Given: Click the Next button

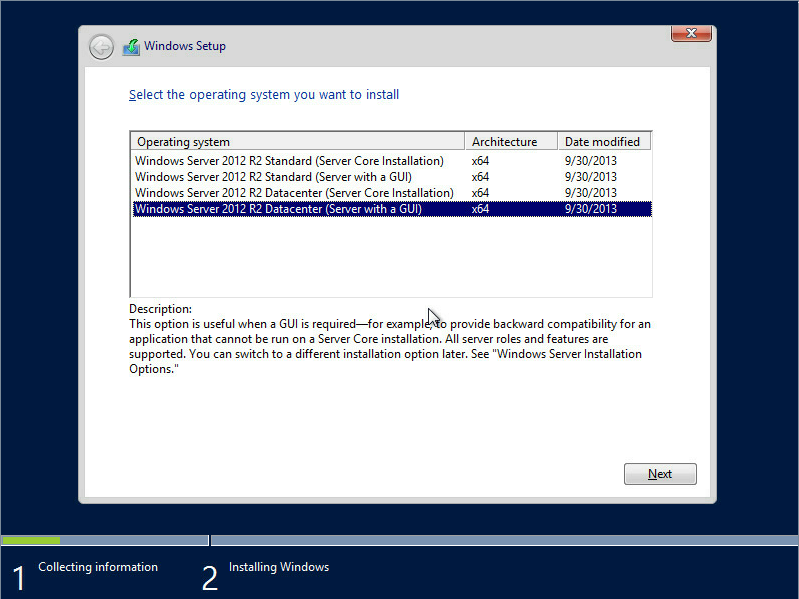Looking at the screenshot, I should tap(660, 474).
